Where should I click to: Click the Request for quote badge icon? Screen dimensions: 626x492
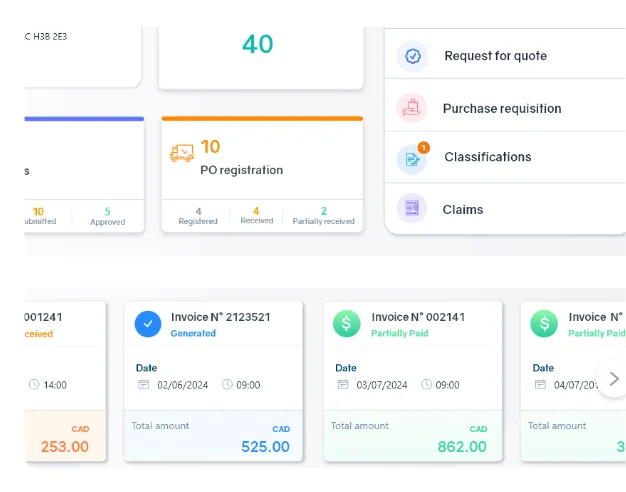tap(412, 56)
